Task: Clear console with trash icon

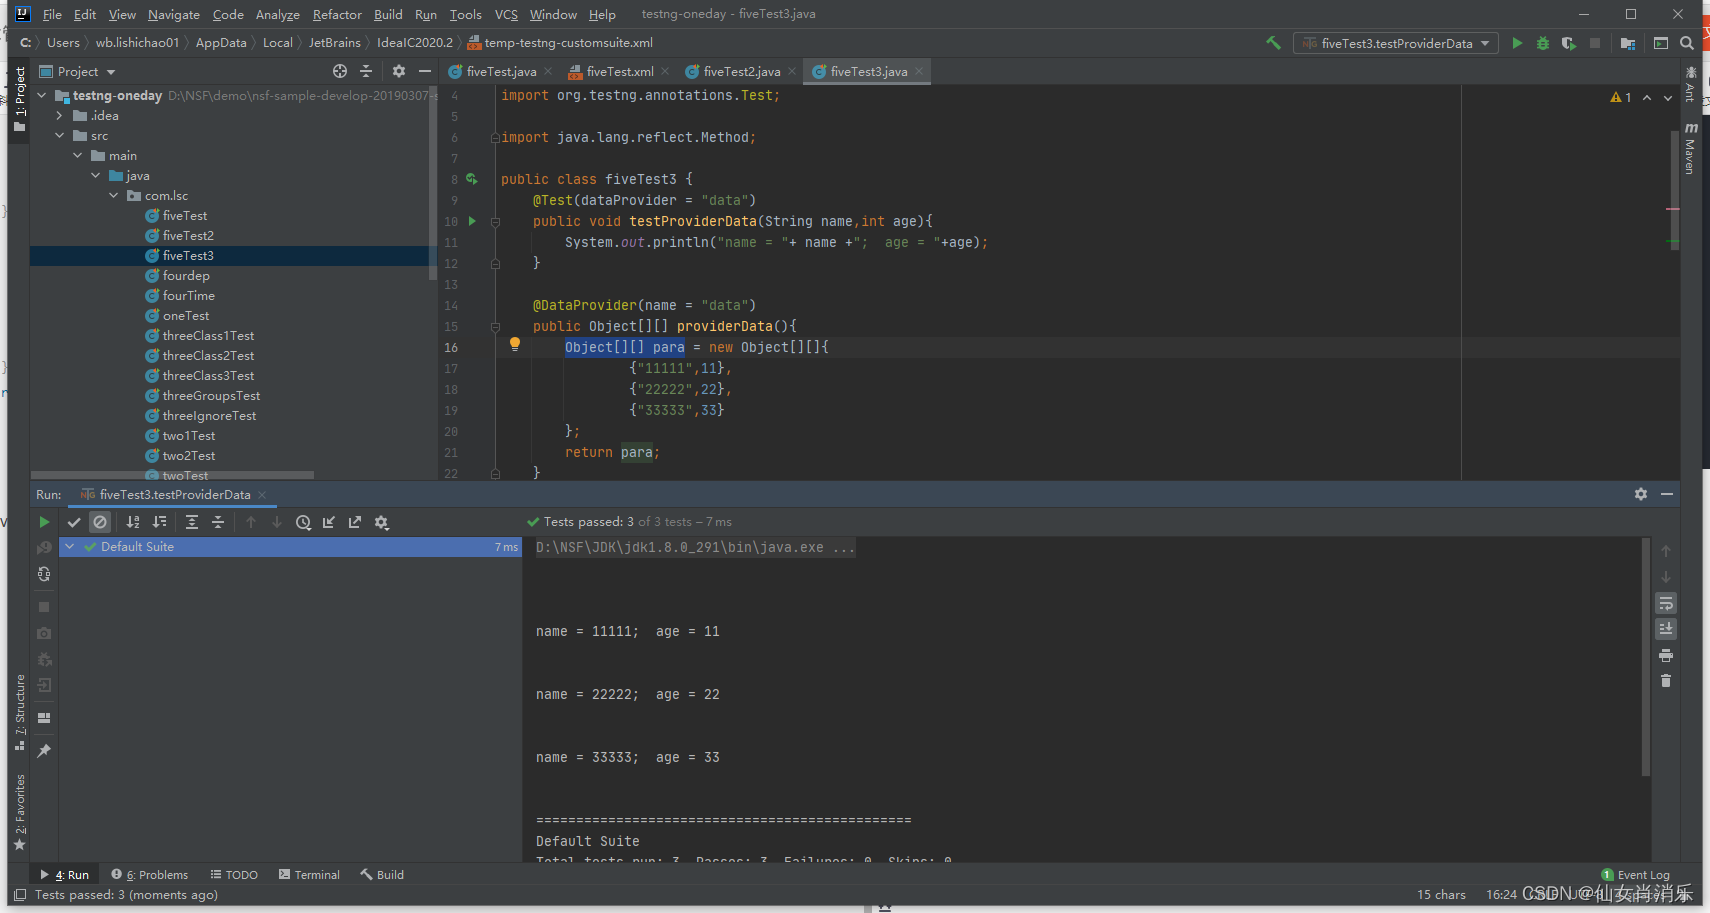Action: 1666,681
